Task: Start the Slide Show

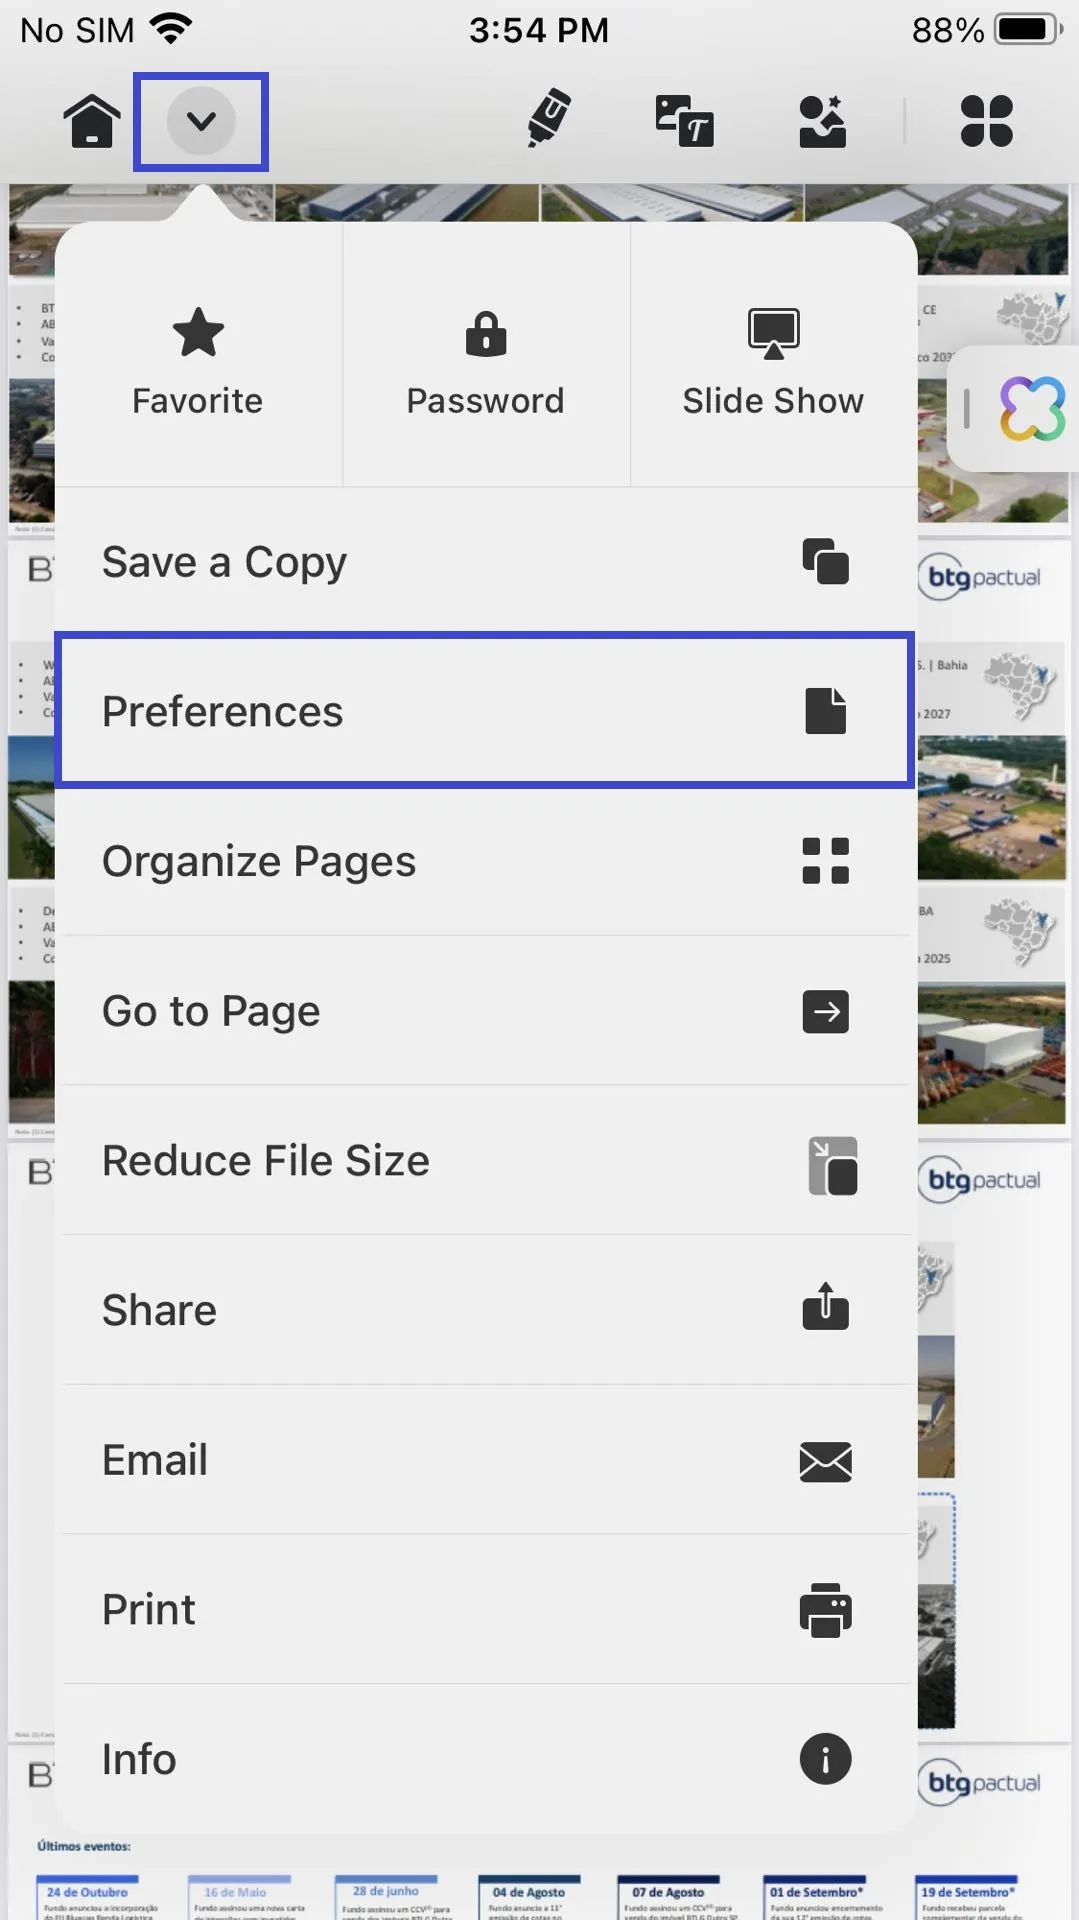Action: pyautogui.click(x=773, y=360)
